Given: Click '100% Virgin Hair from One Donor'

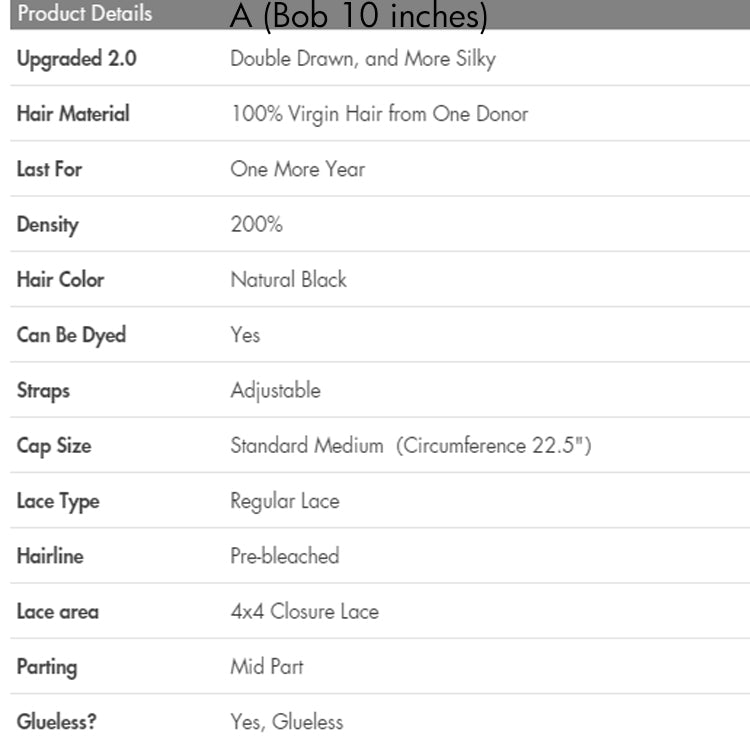Looking at the screenshot, I should [379, 114].
